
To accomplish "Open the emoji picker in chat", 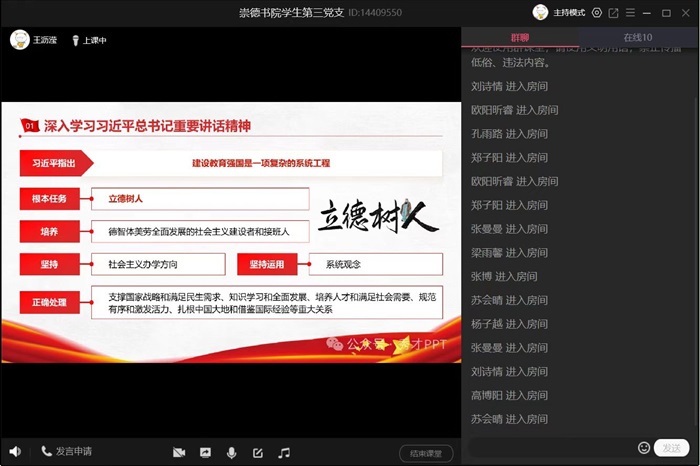I will 644,447.
